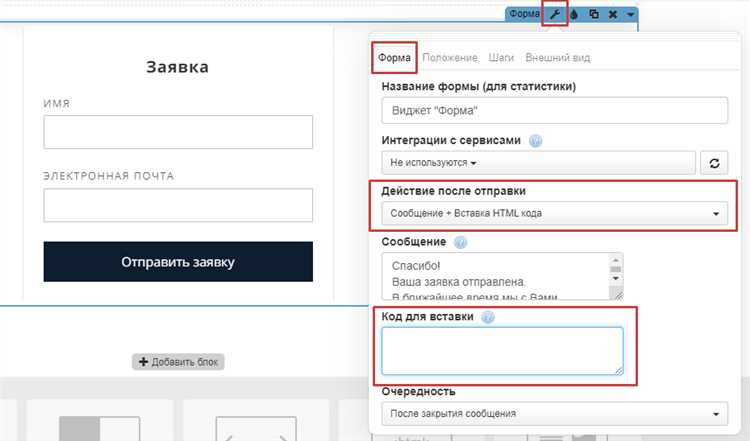The width and height of the screenshot is (750, 441).
Task: Click the Добавить блок button
Action: (178, 362)
